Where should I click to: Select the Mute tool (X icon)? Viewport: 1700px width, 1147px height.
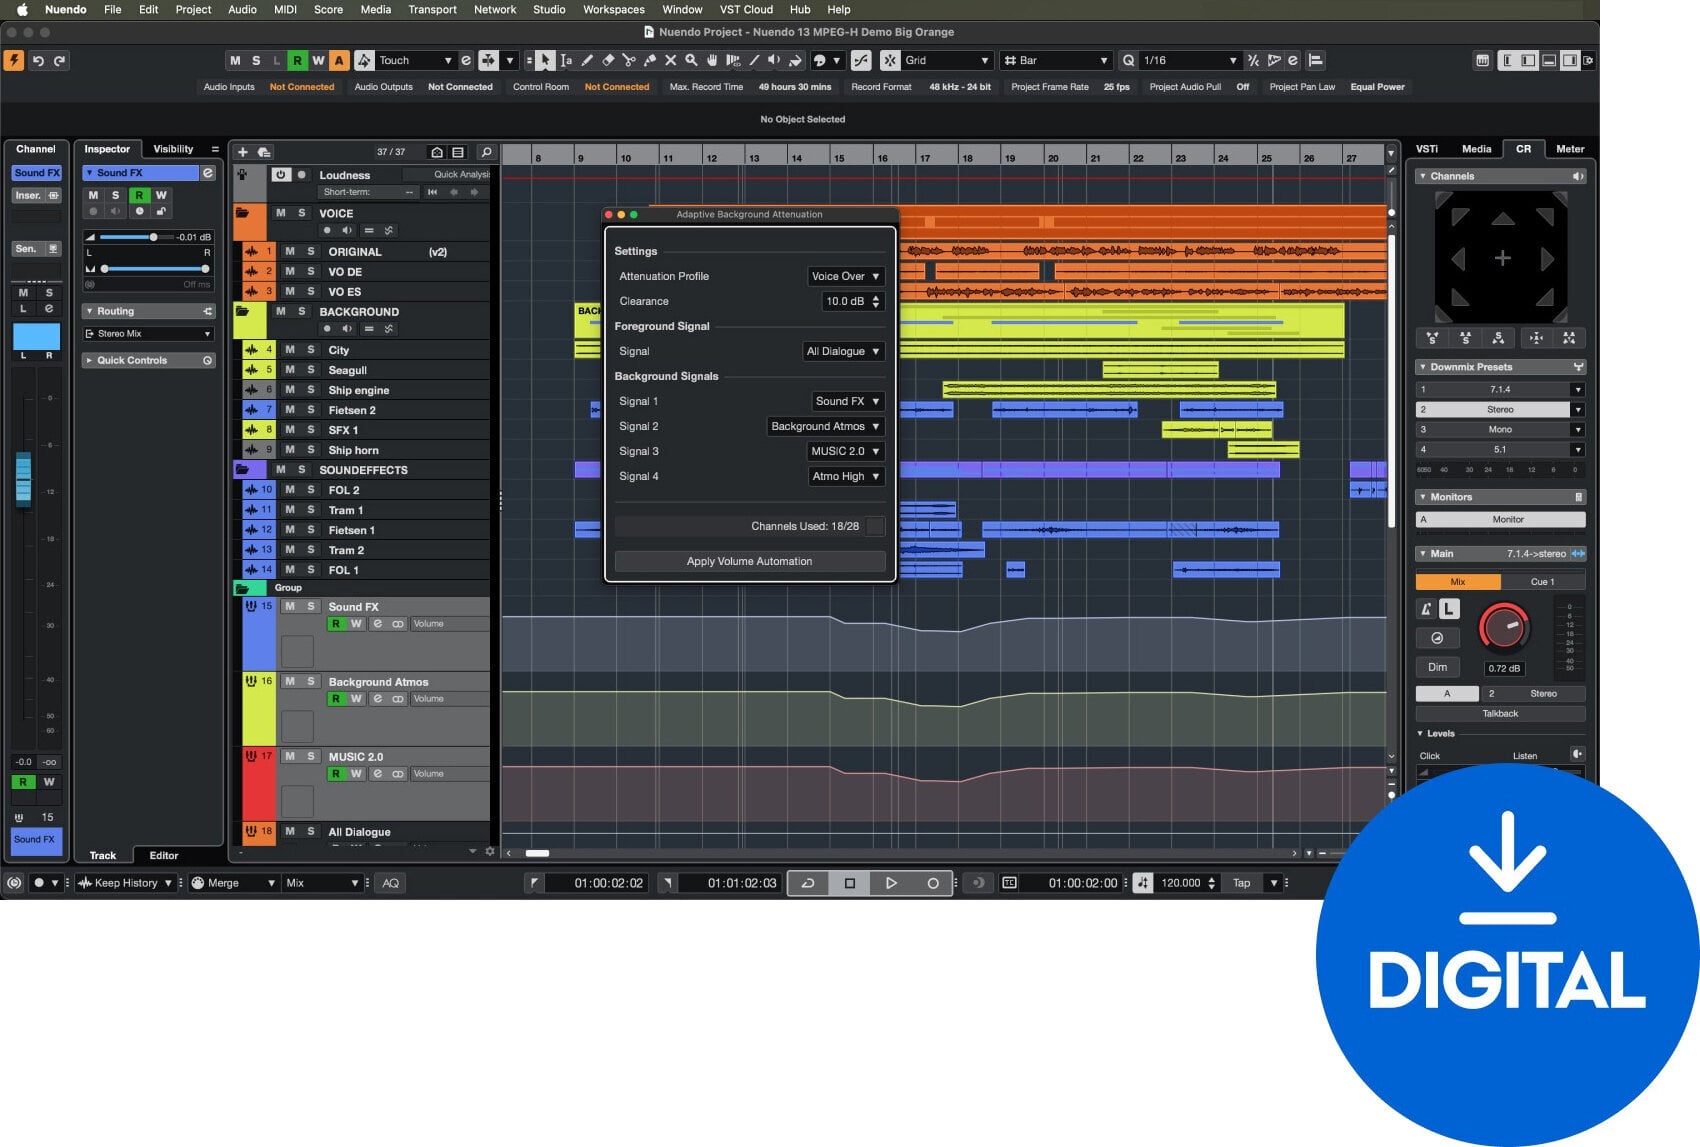pos(671,60)
